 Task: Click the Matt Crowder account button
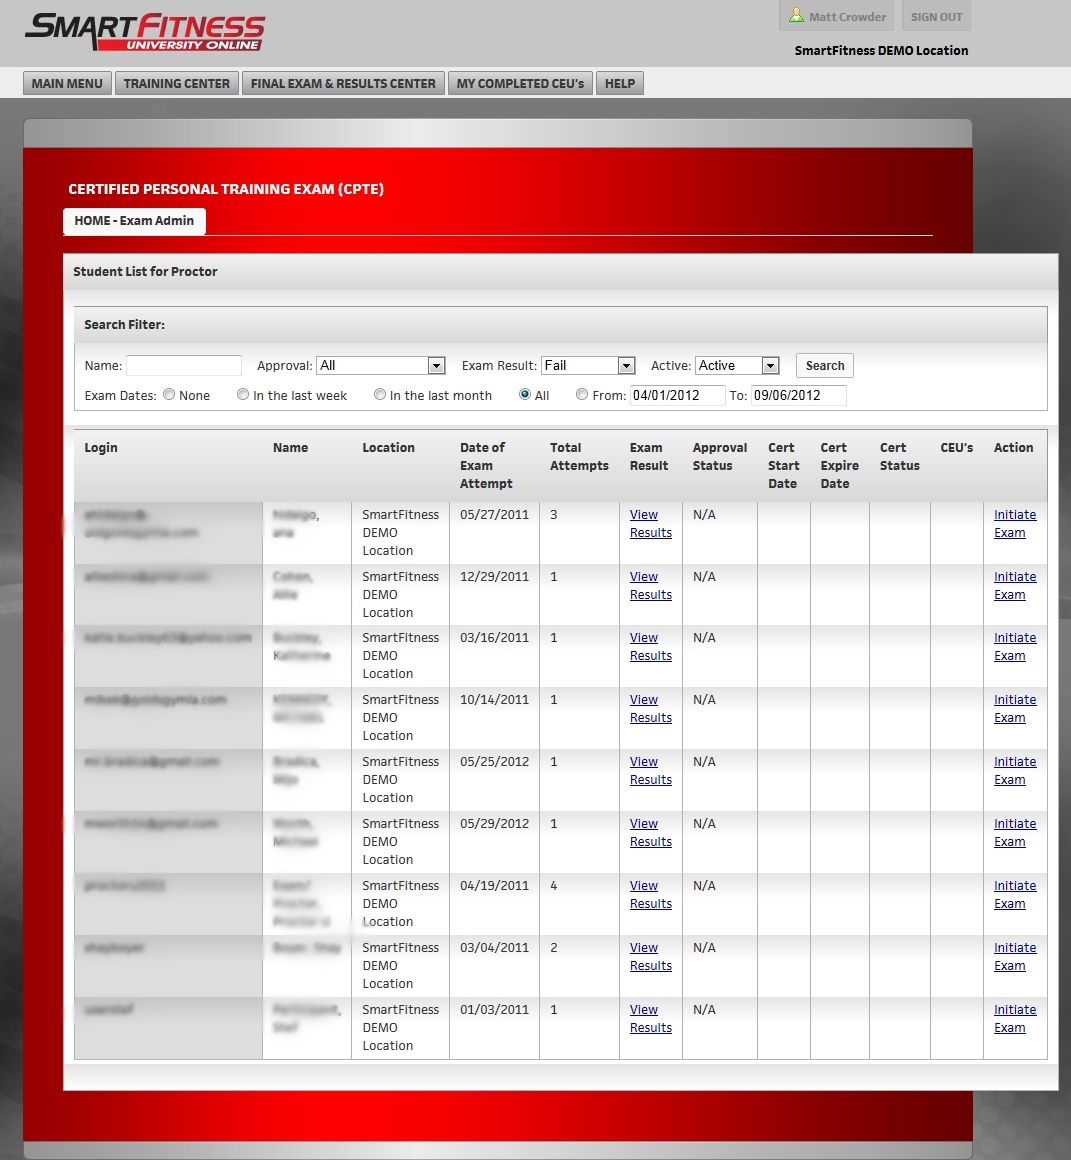pyautogui.click(x=837, y=16)
